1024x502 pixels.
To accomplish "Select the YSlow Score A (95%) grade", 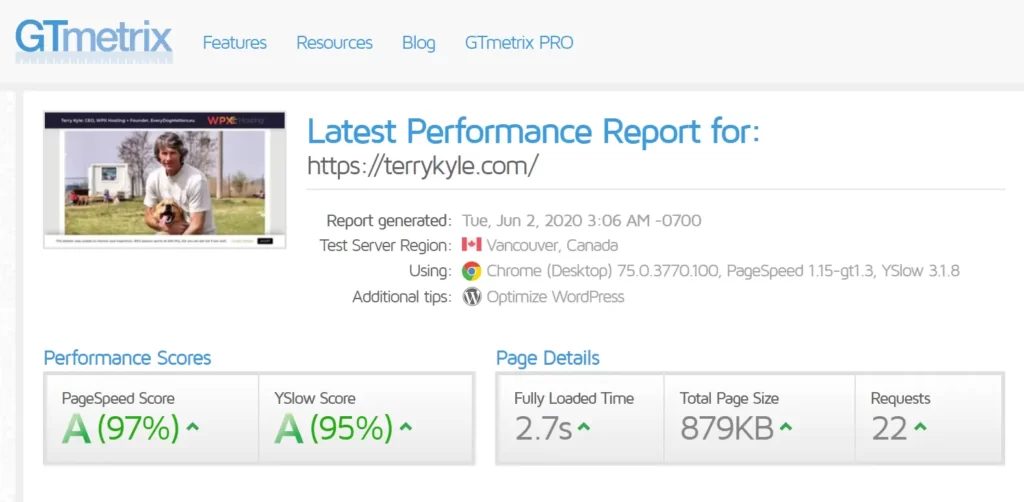I will pos(334,429).
